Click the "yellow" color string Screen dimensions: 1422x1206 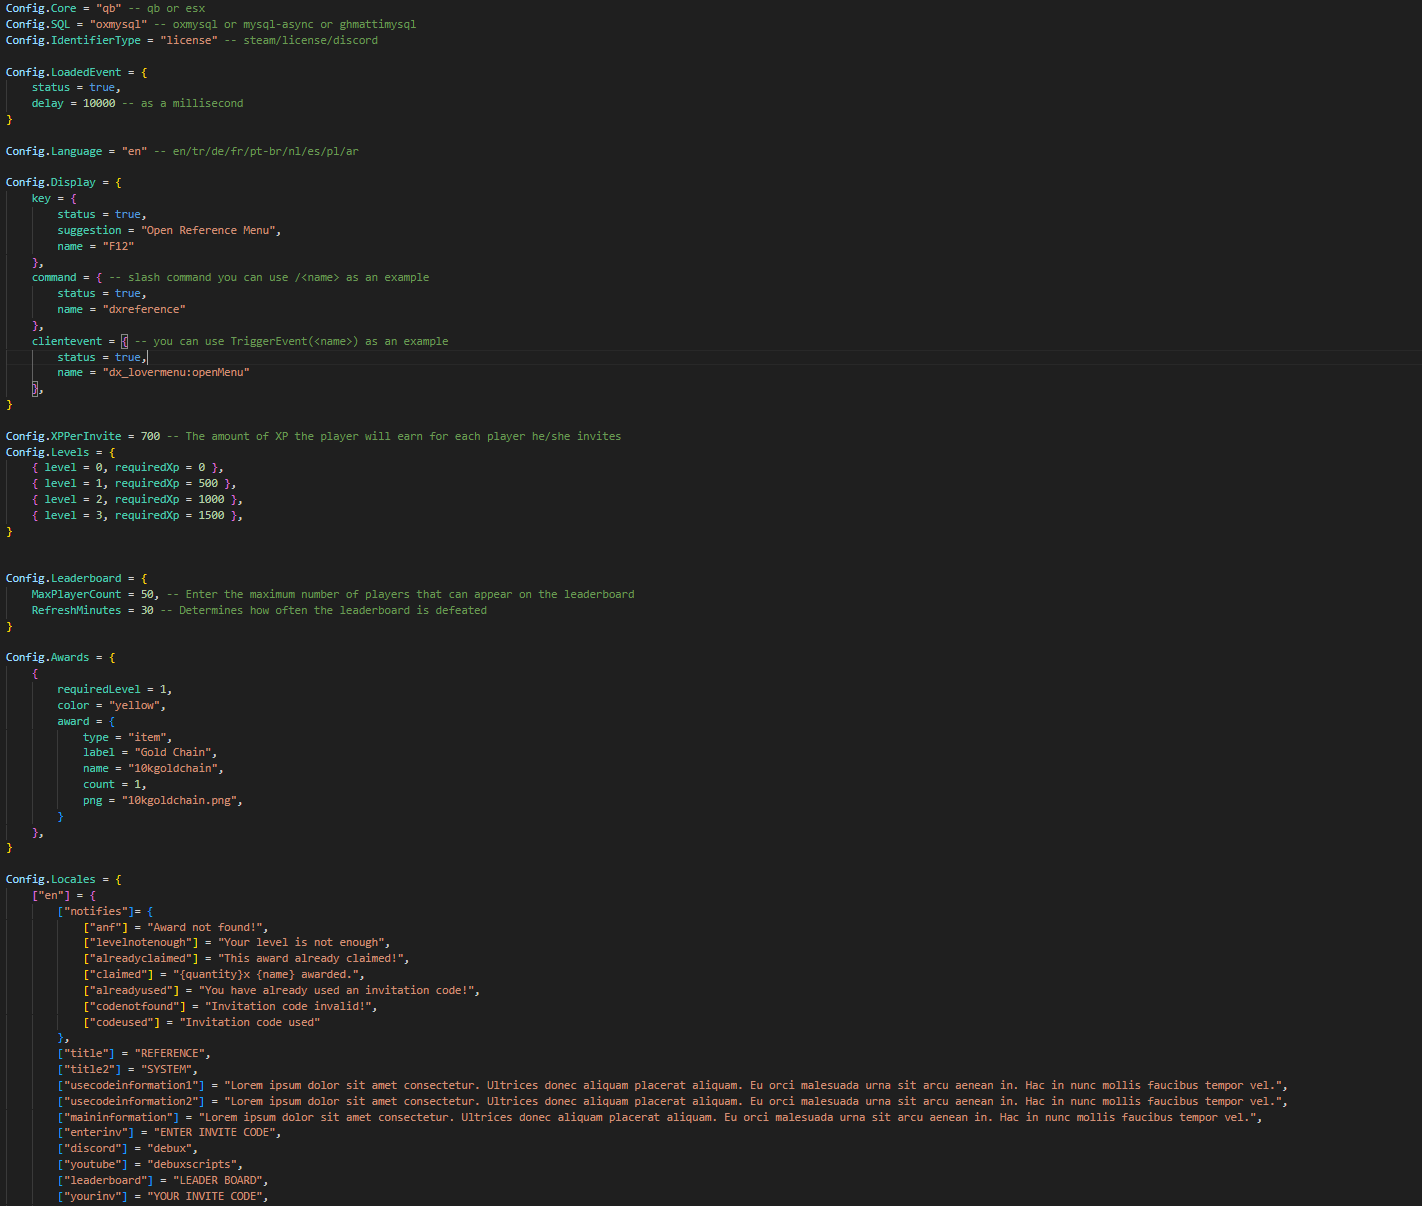pyautogui.click(x=134, y=705)
